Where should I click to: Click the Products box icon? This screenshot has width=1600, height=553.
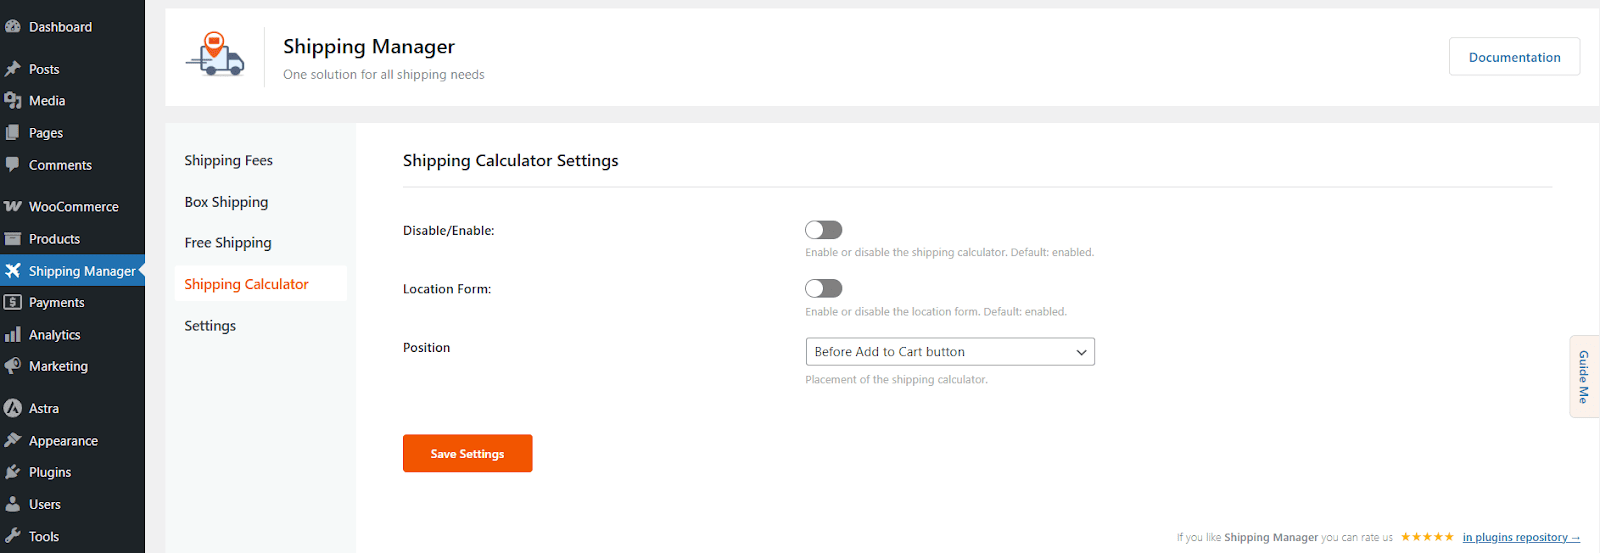(13, 239)
